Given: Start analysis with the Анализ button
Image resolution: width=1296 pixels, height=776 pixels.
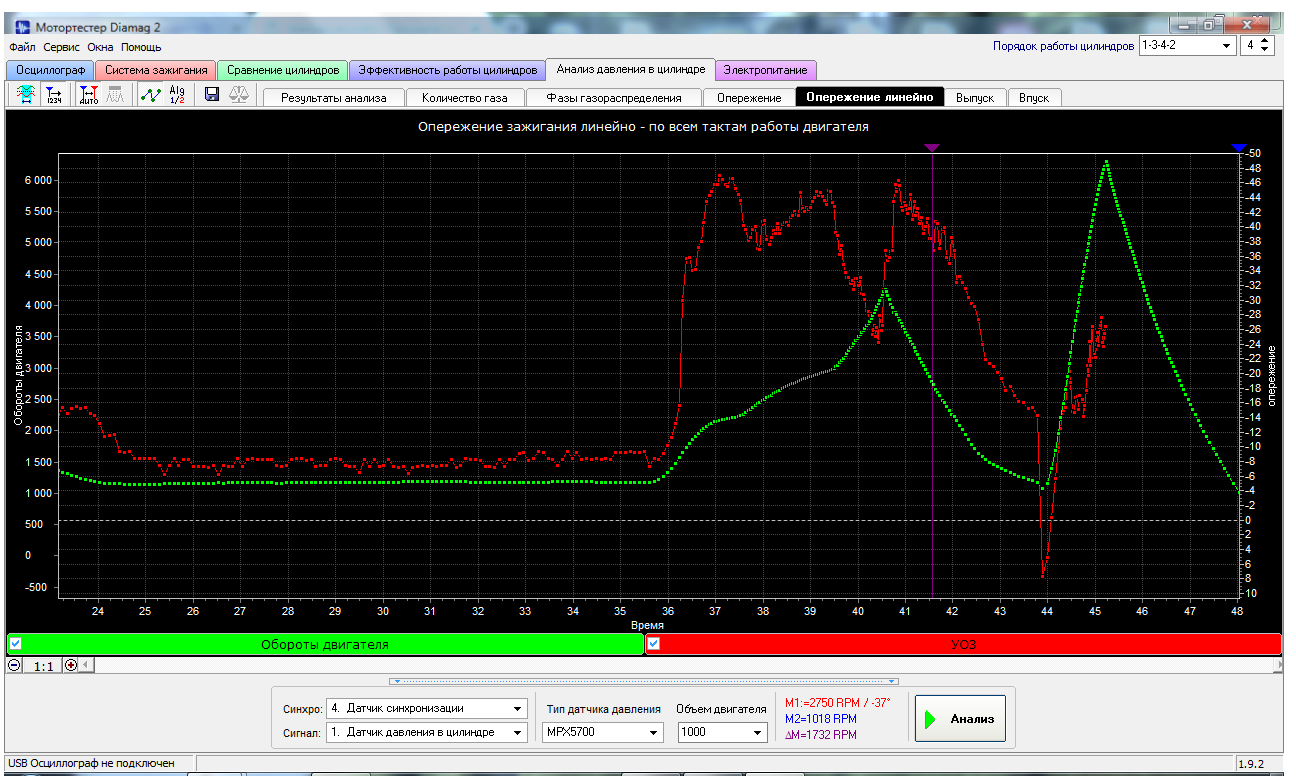Looking at the screenshot, I should [x=960, y=719].
